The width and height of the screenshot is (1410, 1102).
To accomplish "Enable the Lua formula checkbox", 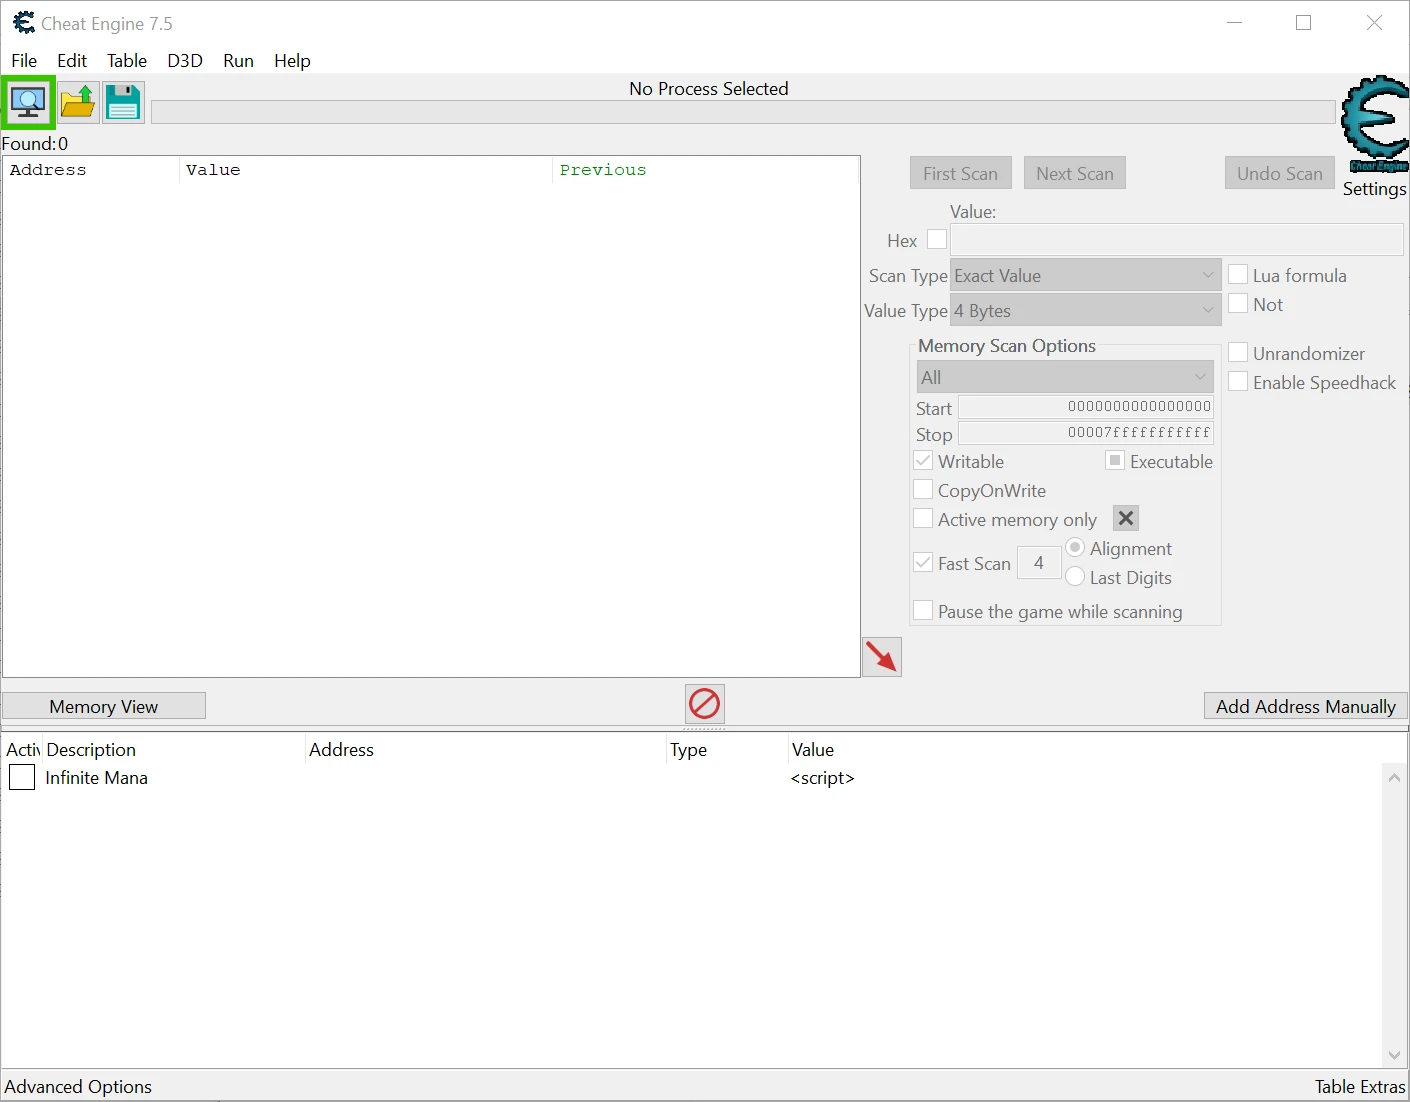I will point(1238,274).
